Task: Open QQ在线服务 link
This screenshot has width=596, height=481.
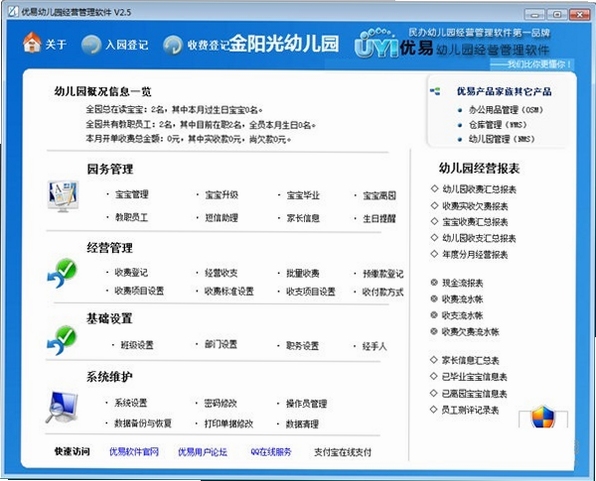Action: tap(271, 452)
